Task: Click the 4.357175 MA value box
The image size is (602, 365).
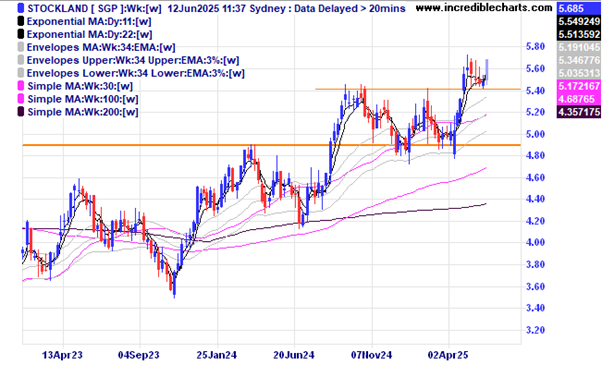Action: [579, 112]
